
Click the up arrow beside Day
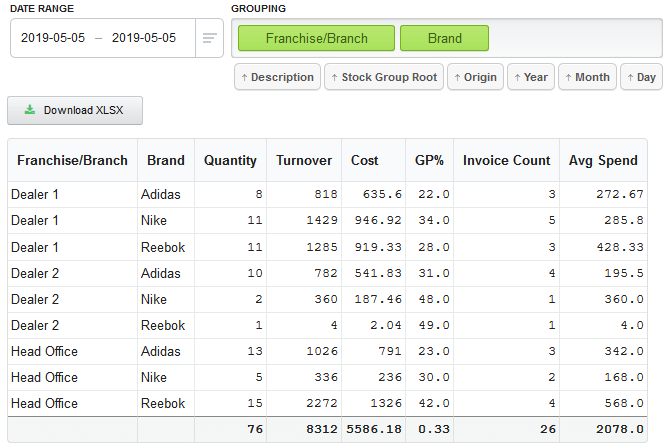(x=630, y=77)
